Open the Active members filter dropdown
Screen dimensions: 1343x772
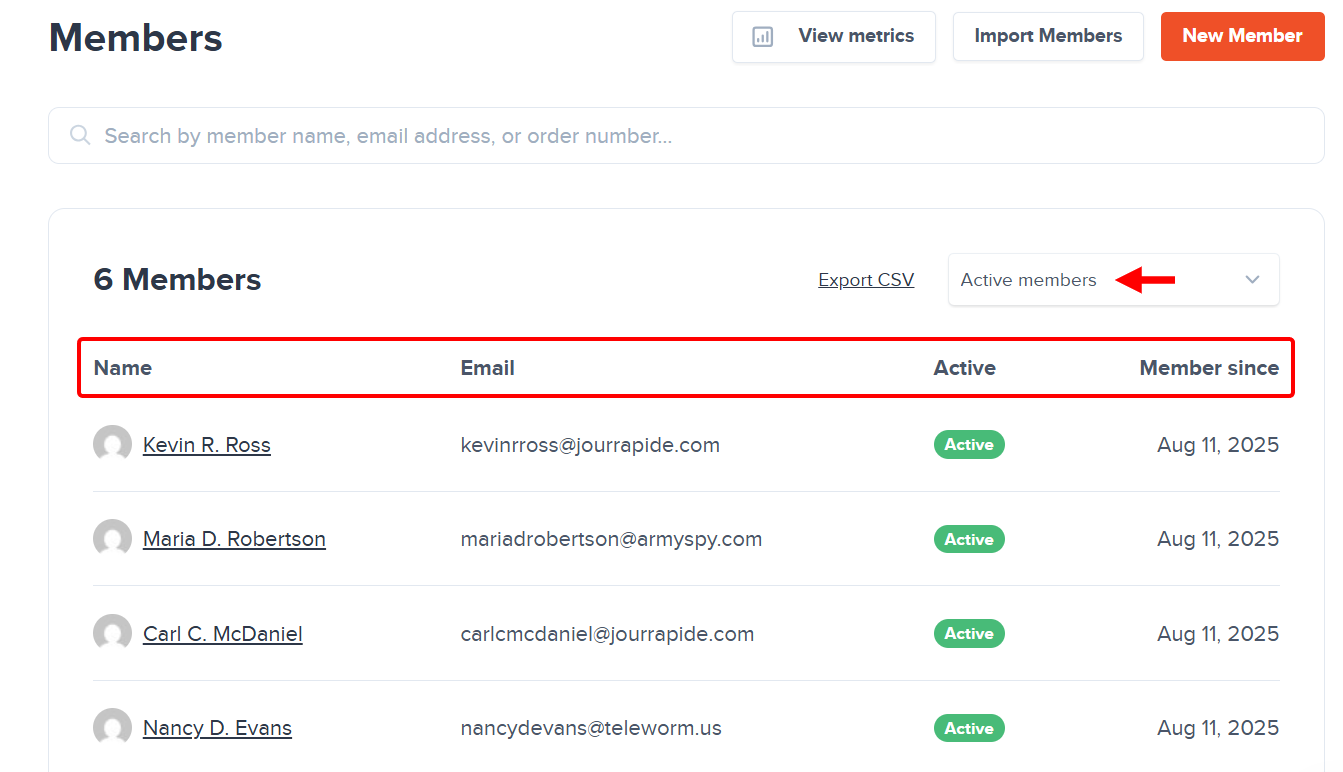click(1114, 280)
